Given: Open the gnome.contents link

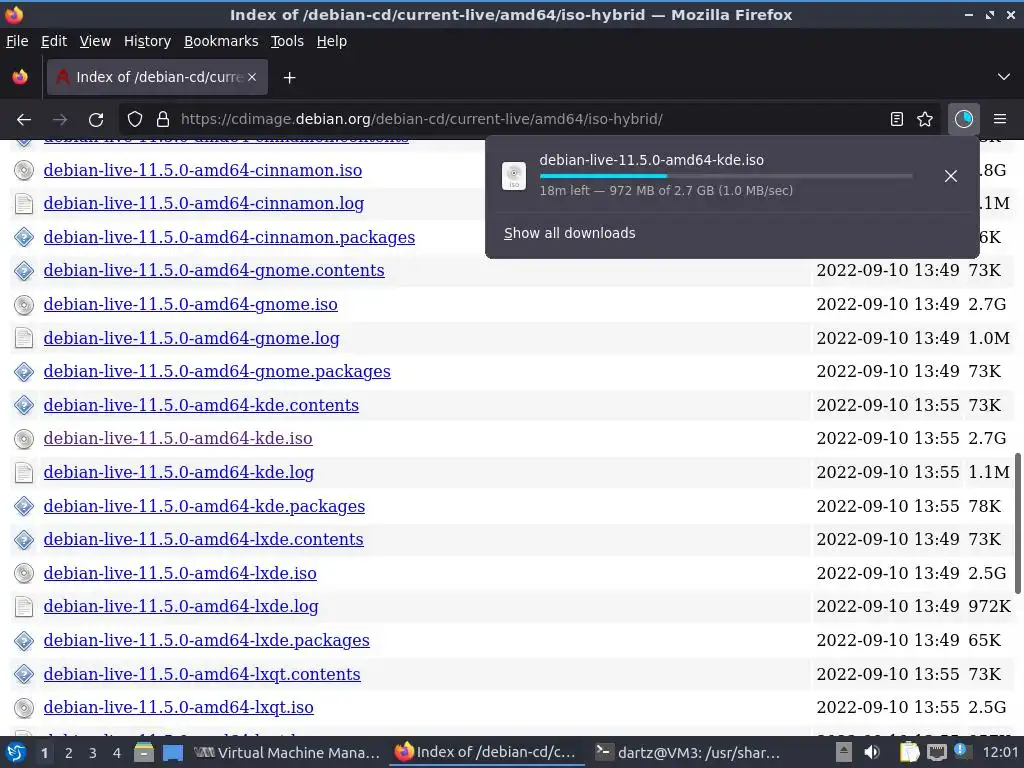Looking at the screenshot, I should [214, 270].
